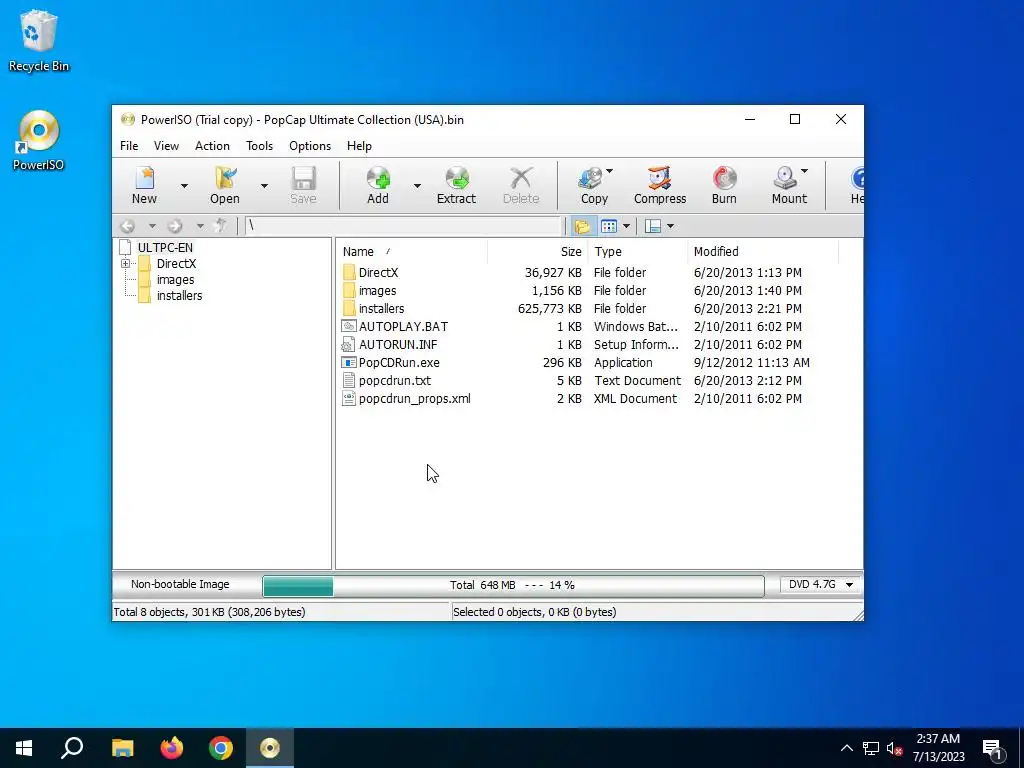Open the Windows Start menu
This screenshot has width=1024, height=768.
pos(24,748)
